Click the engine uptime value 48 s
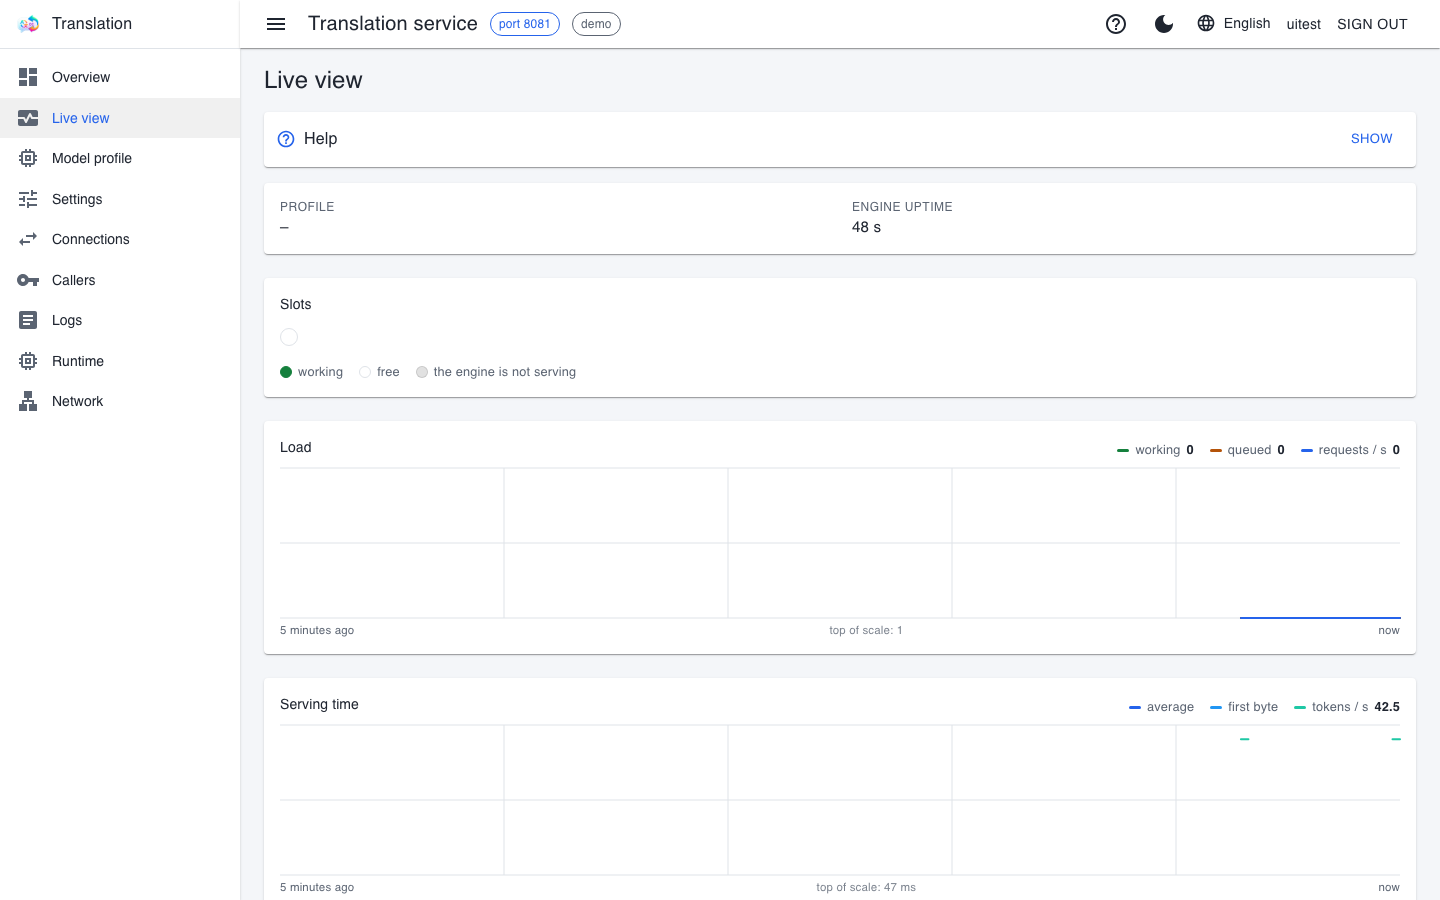The height and width of the screenshot is (900, 1440). coord(866,227)
